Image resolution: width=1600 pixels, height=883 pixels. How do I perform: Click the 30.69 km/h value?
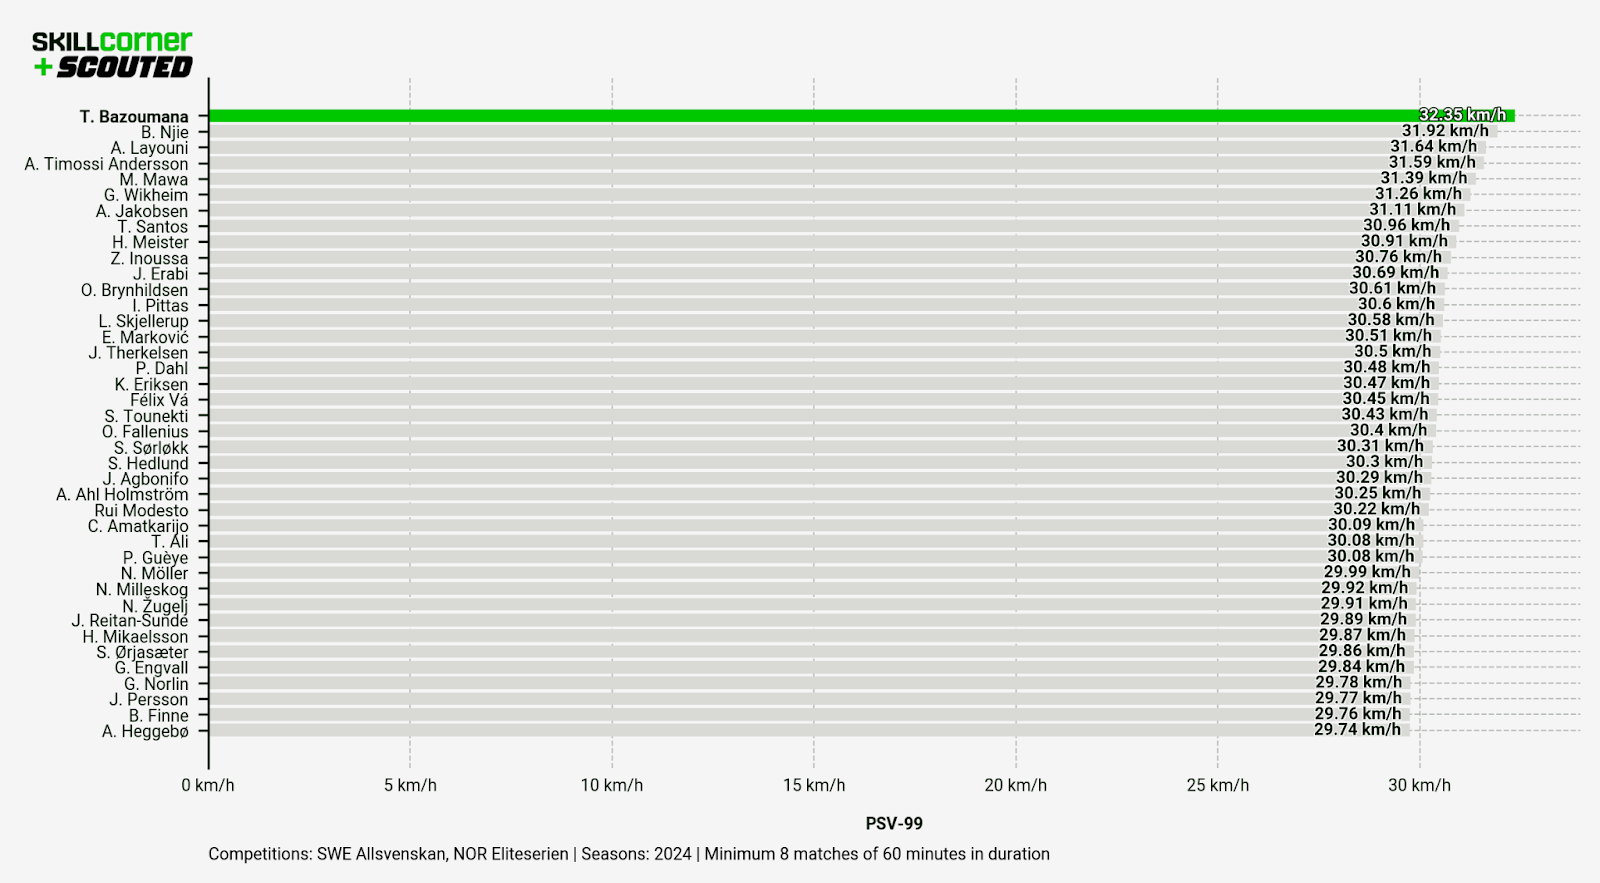pos(1396,272)
